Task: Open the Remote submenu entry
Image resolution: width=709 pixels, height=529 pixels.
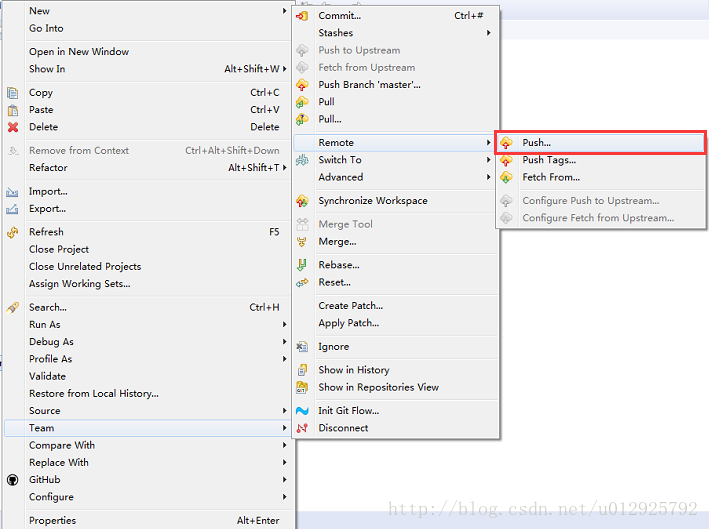Action: (x=394, y=143)
